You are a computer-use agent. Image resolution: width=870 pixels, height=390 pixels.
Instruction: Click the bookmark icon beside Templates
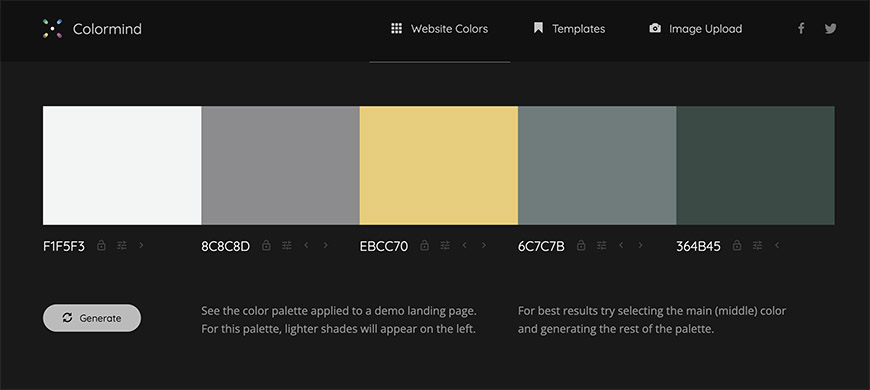tap(538, 28)
